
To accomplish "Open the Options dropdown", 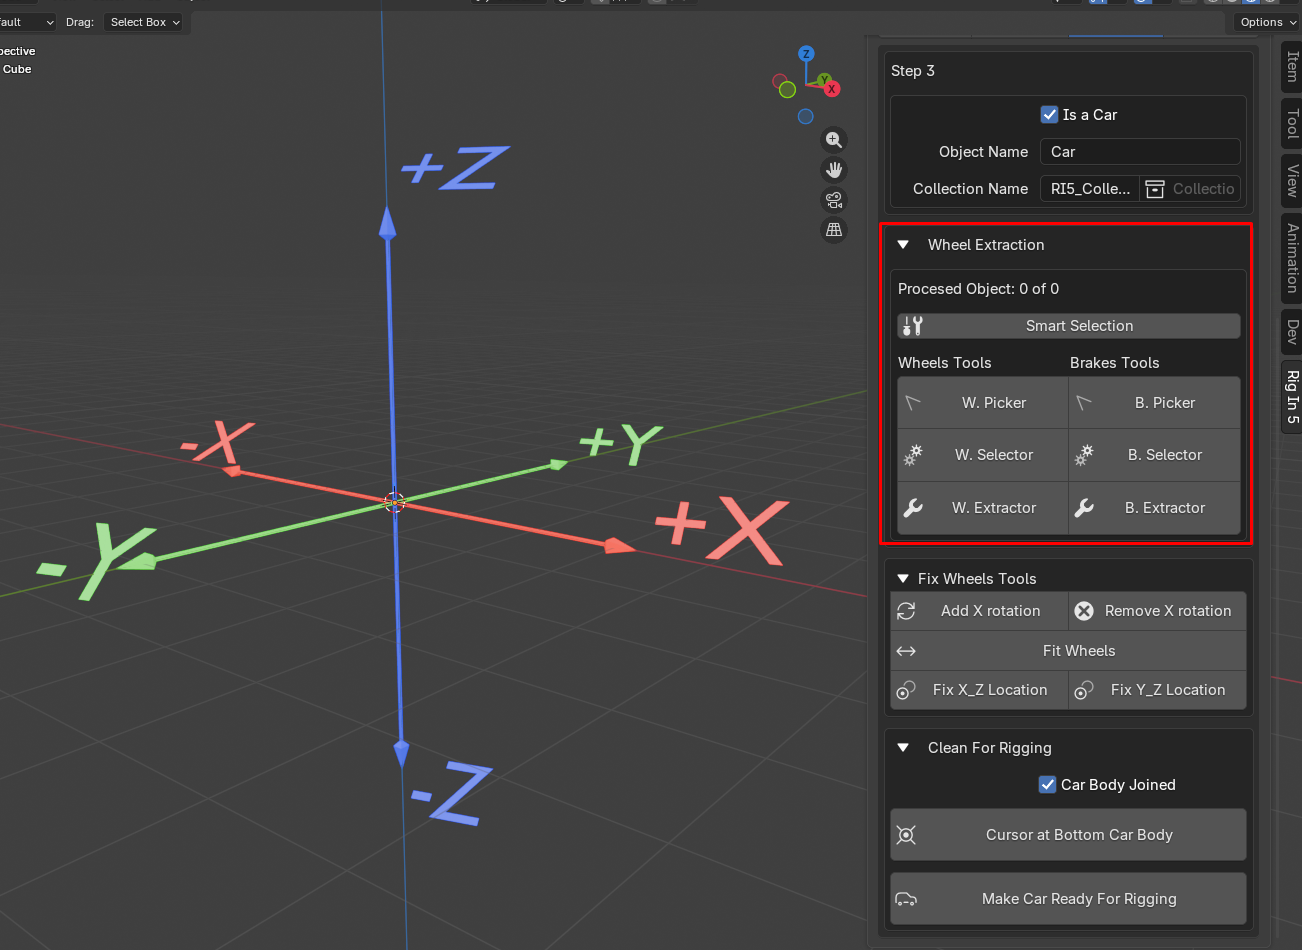I will pos(1267,22).
